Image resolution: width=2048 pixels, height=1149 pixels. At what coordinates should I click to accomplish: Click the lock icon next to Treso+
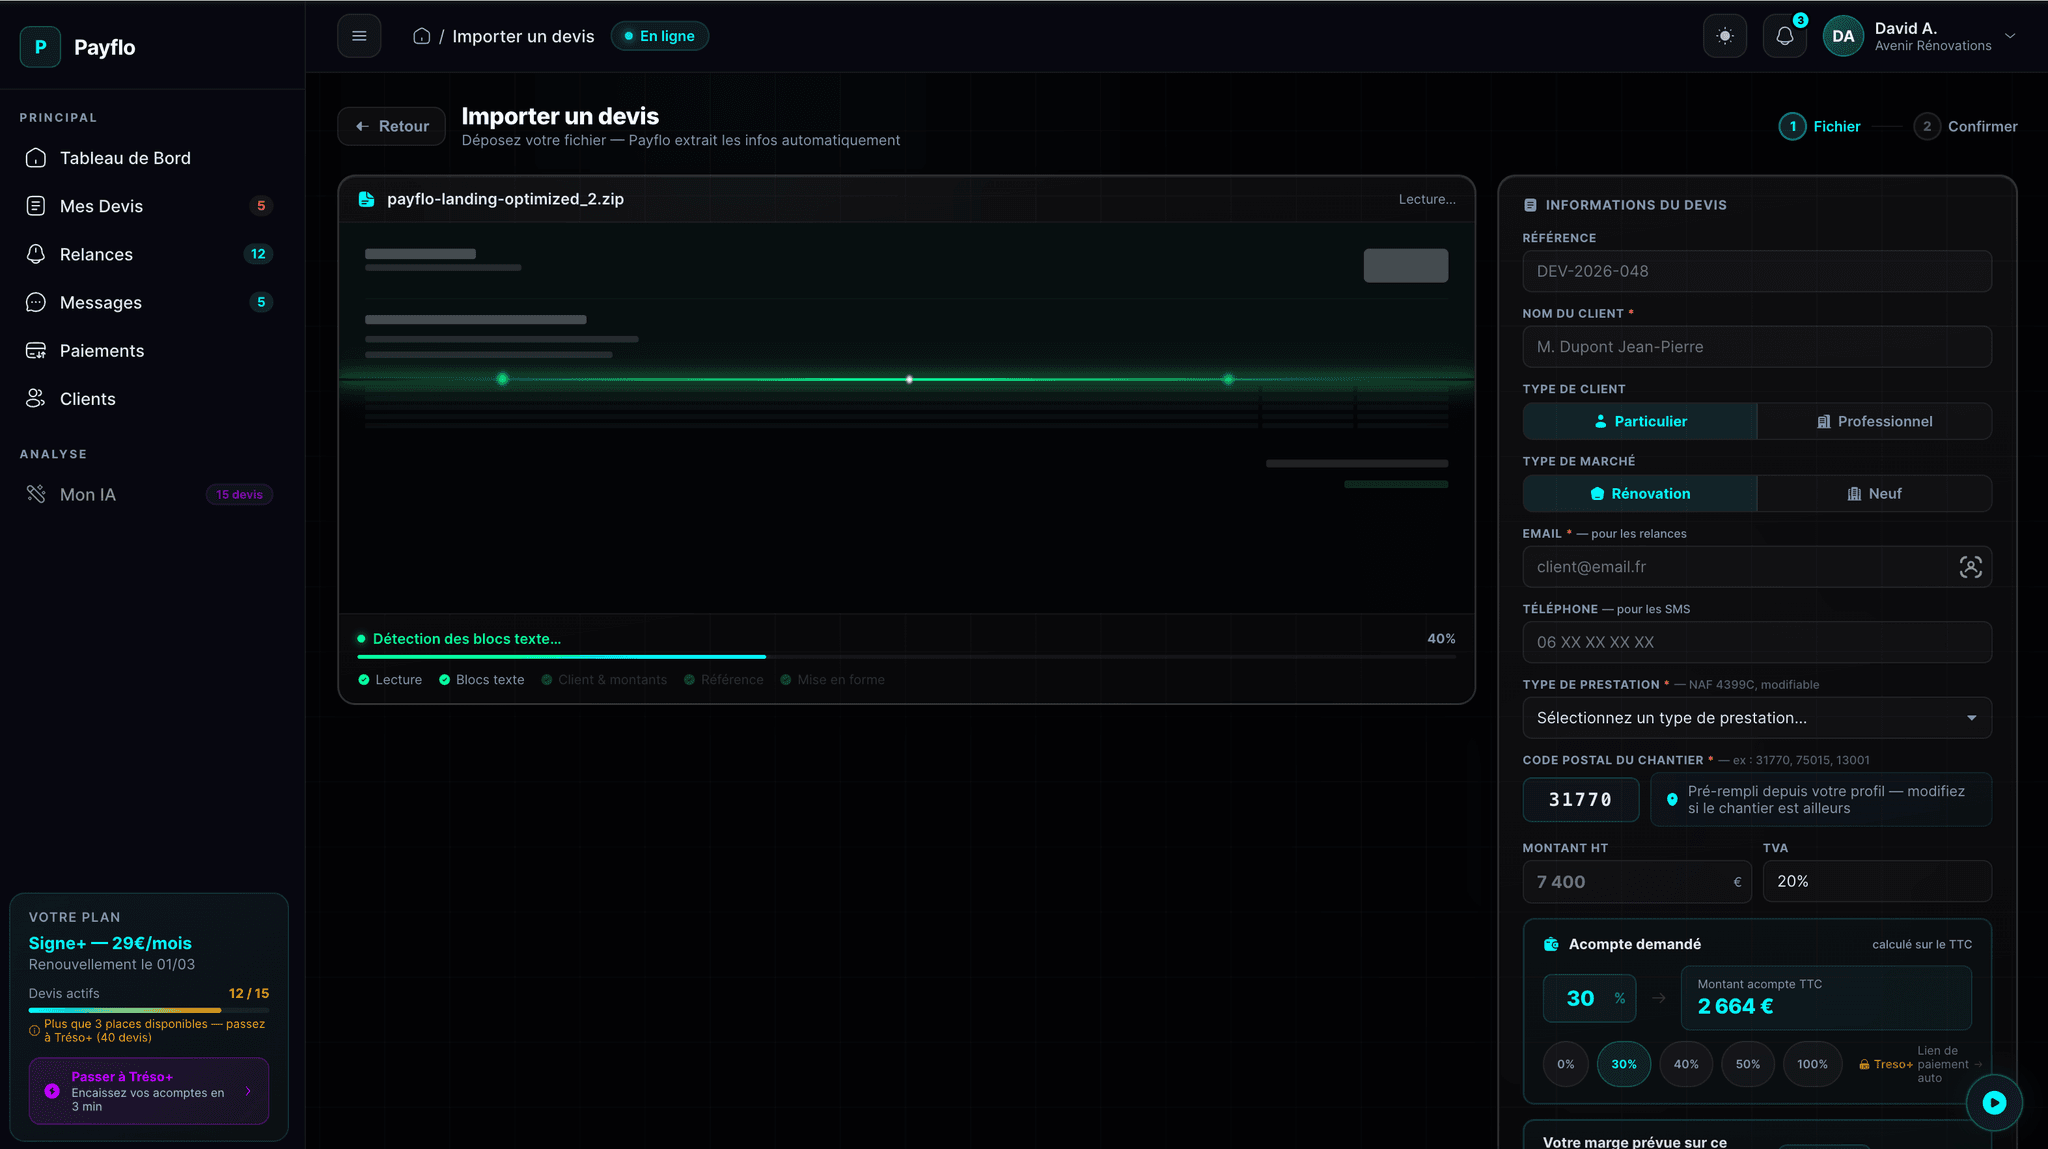(x=1864, y=1065)
